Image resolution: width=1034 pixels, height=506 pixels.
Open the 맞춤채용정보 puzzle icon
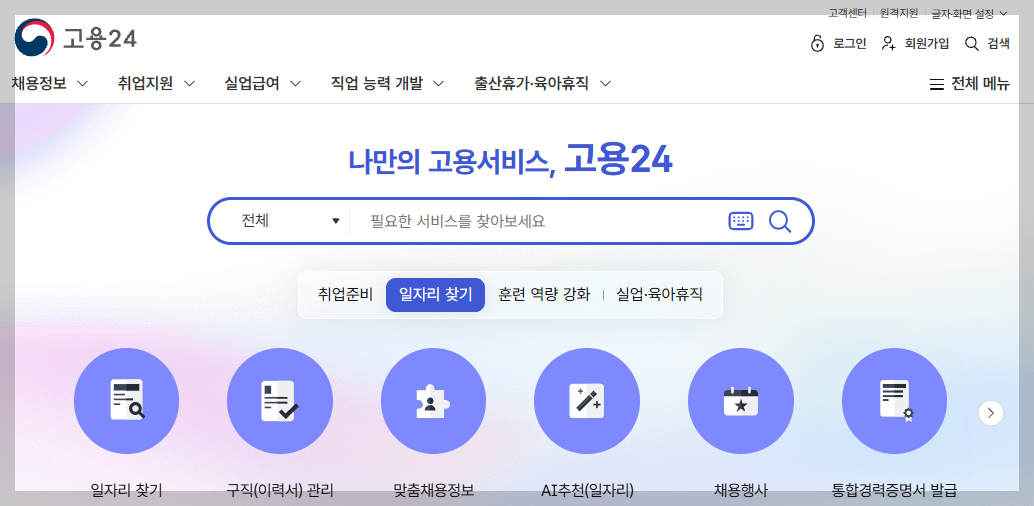[433, 400]
